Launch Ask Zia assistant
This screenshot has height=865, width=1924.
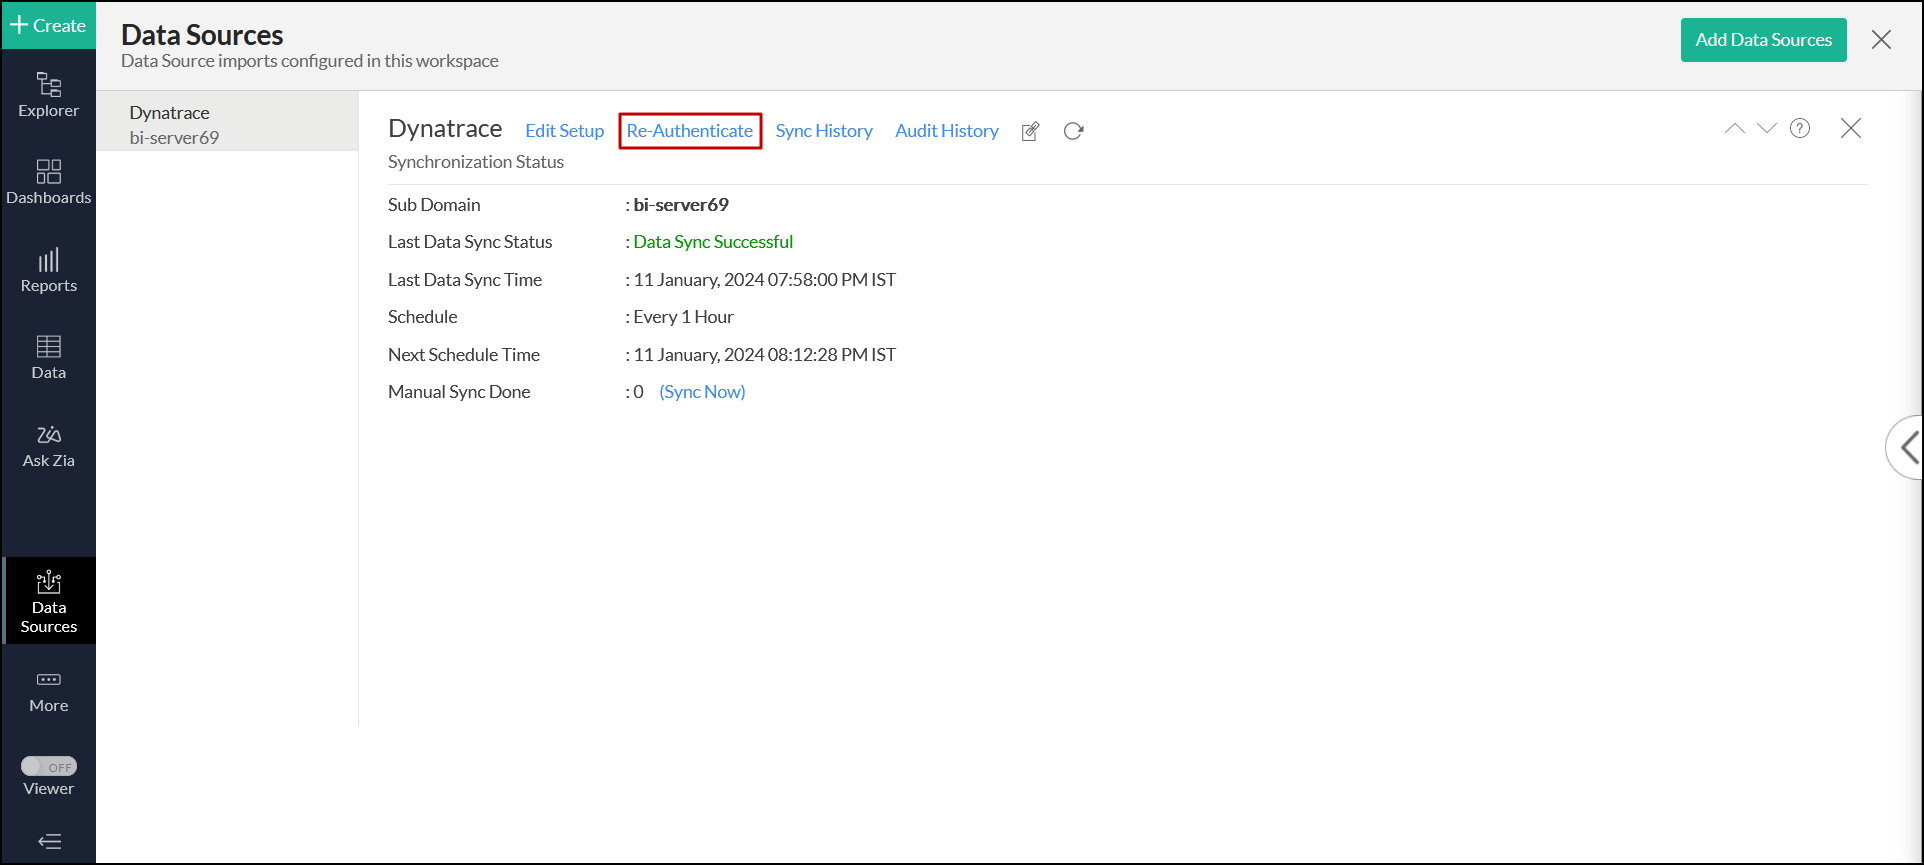pyautogui.click(x=48, y=445)
